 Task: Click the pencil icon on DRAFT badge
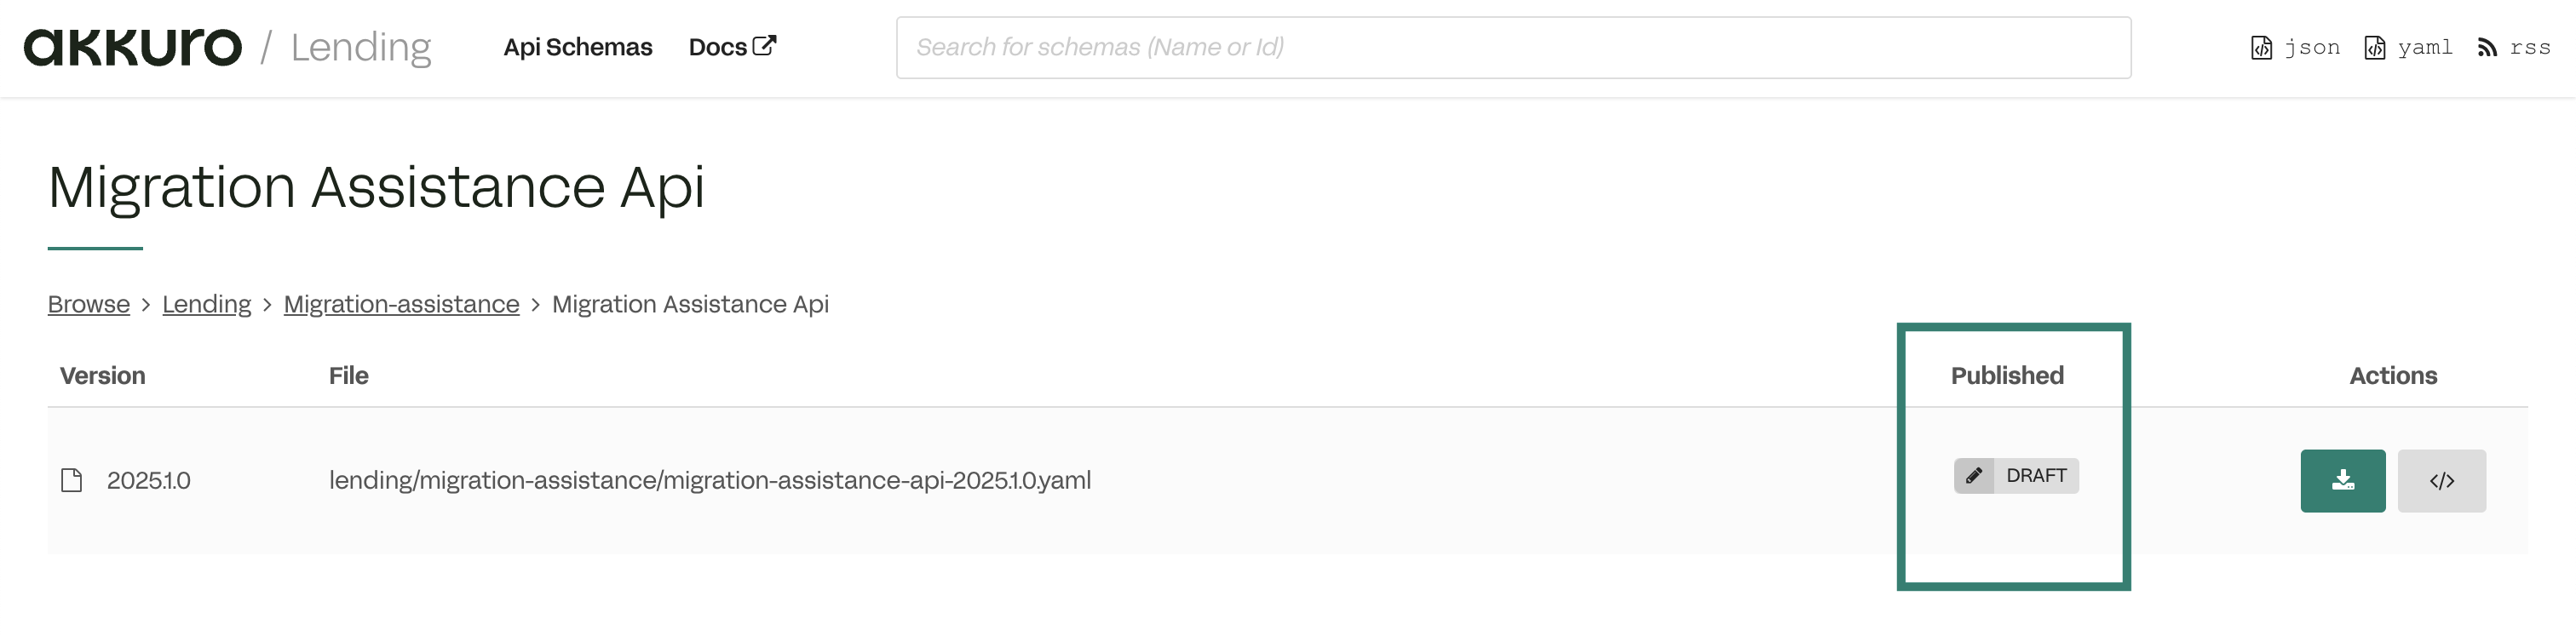(x=1974, y=476)
